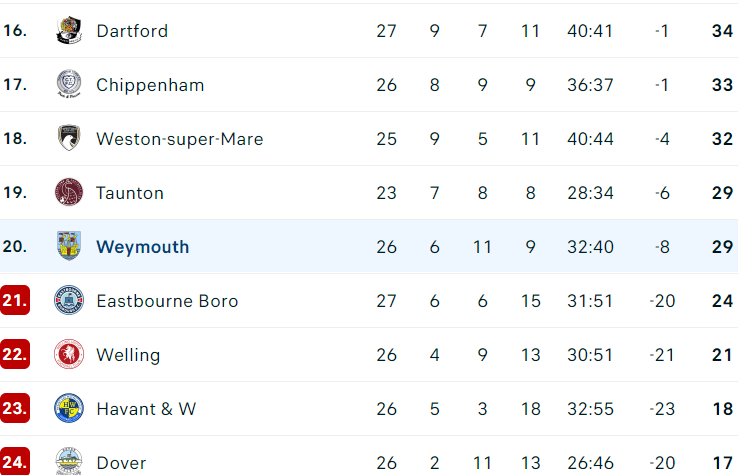Click the Dover team name
738x475 pixels.
[x=121, y=463]
